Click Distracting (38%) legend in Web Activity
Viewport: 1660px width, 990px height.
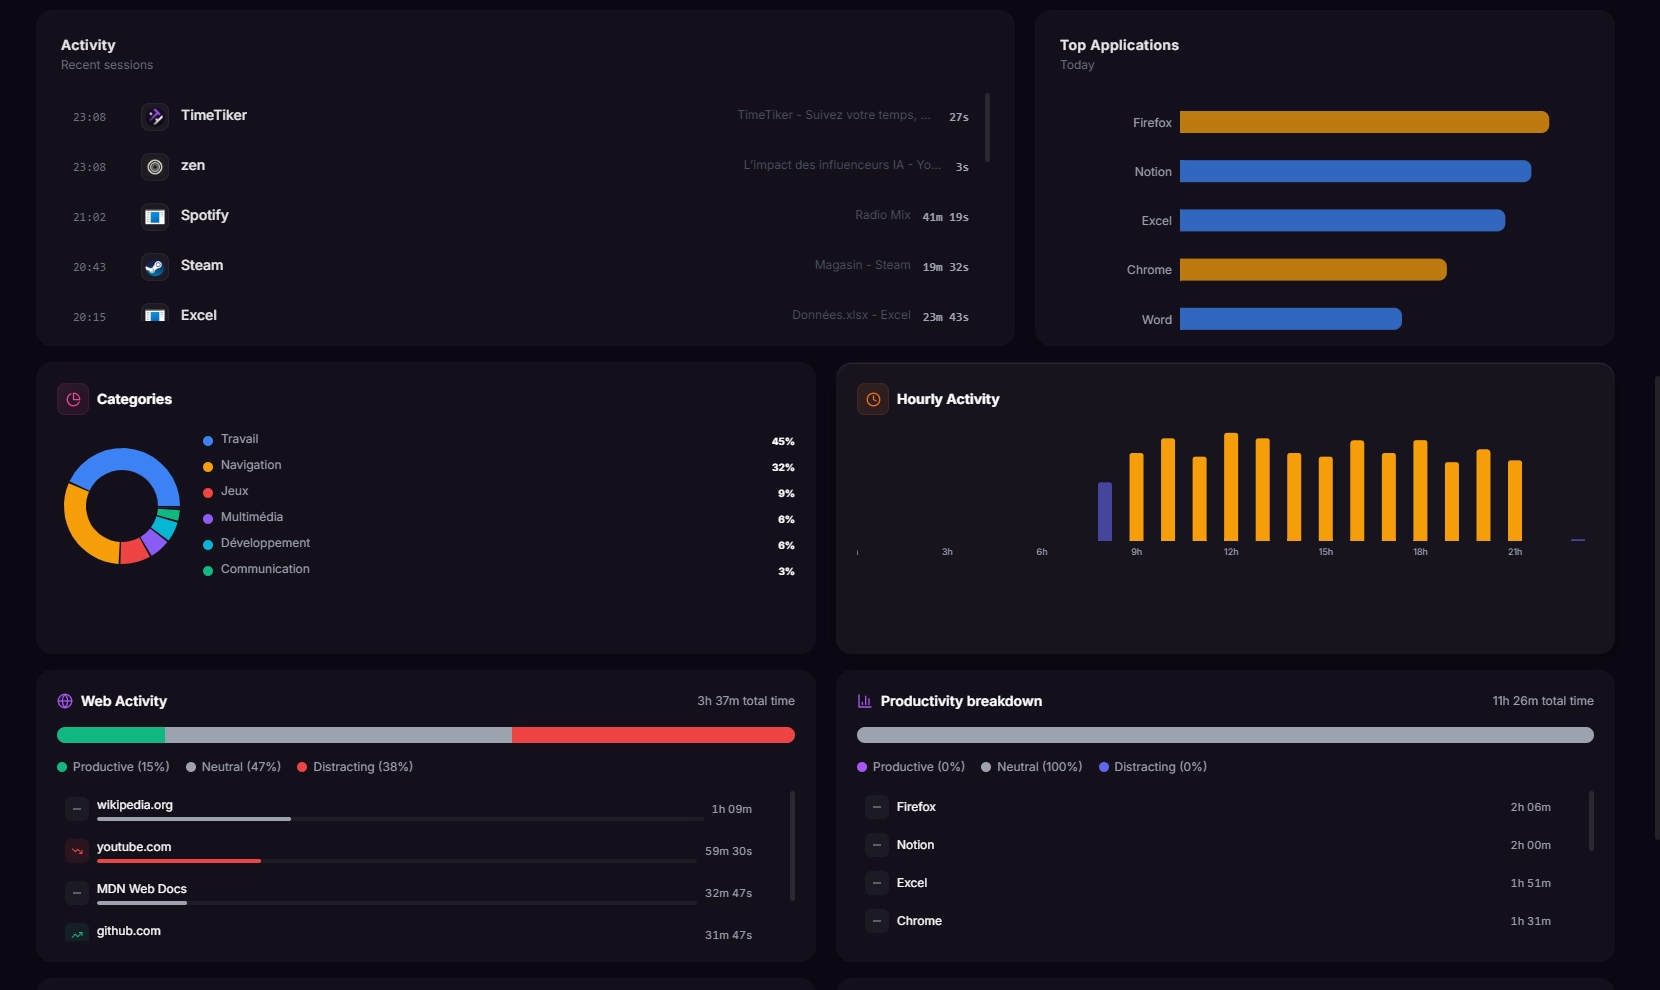pyautogui.click(x=355, y=767)
